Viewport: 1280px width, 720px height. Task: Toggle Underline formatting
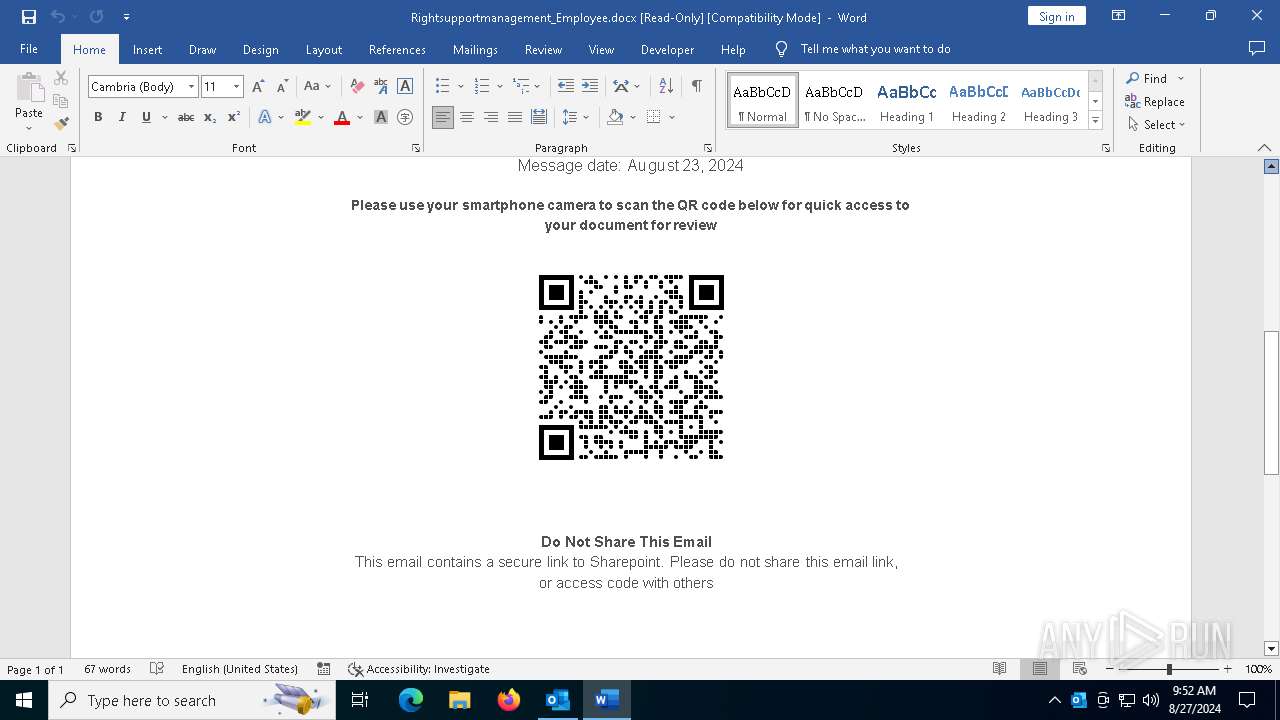coord(146,117)
